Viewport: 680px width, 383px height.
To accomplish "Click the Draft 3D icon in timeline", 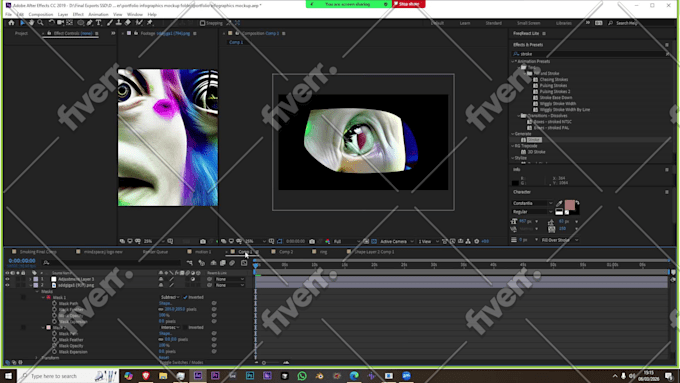I will point(202,263).
